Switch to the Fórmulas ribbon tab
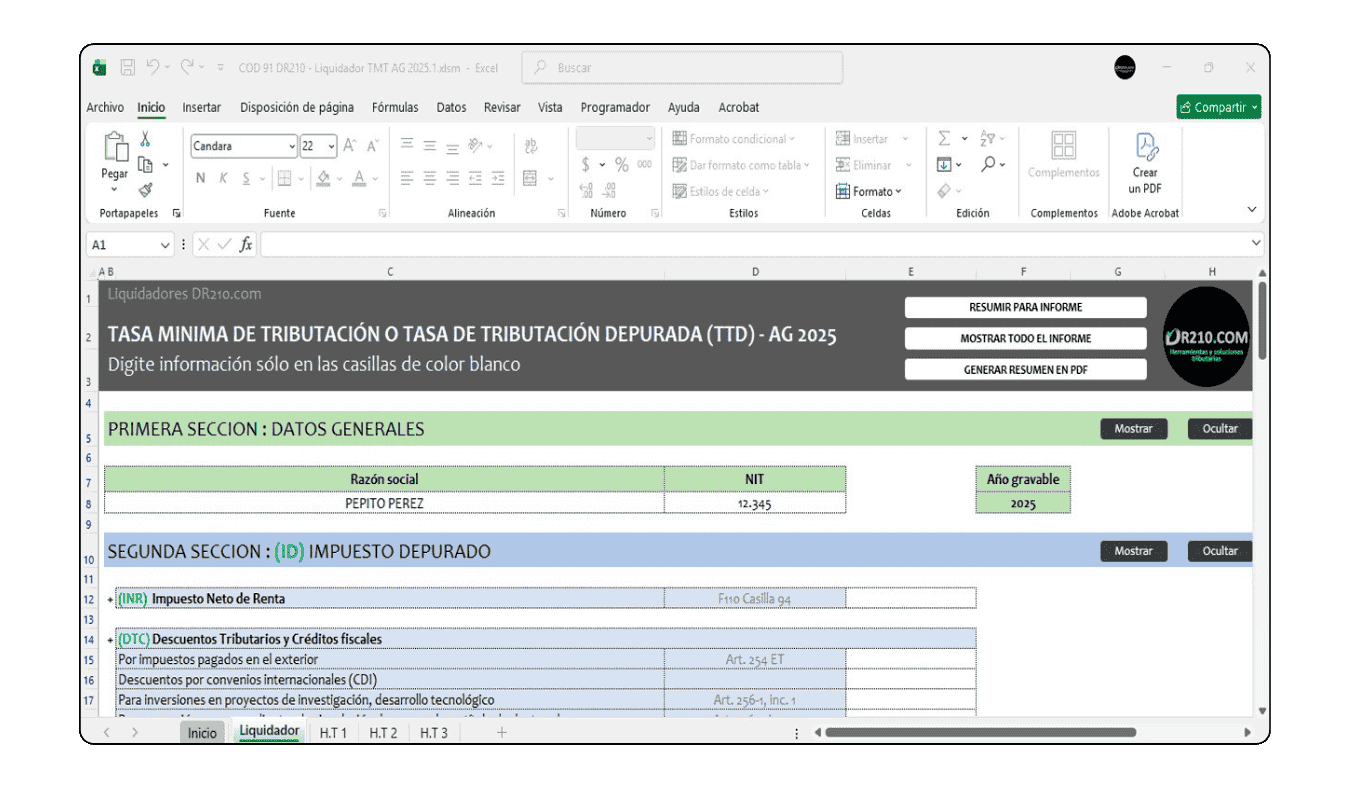Image resolution: width=1350 pixels, height=788 pixels. pyautogui.click(x=395, y=107)
